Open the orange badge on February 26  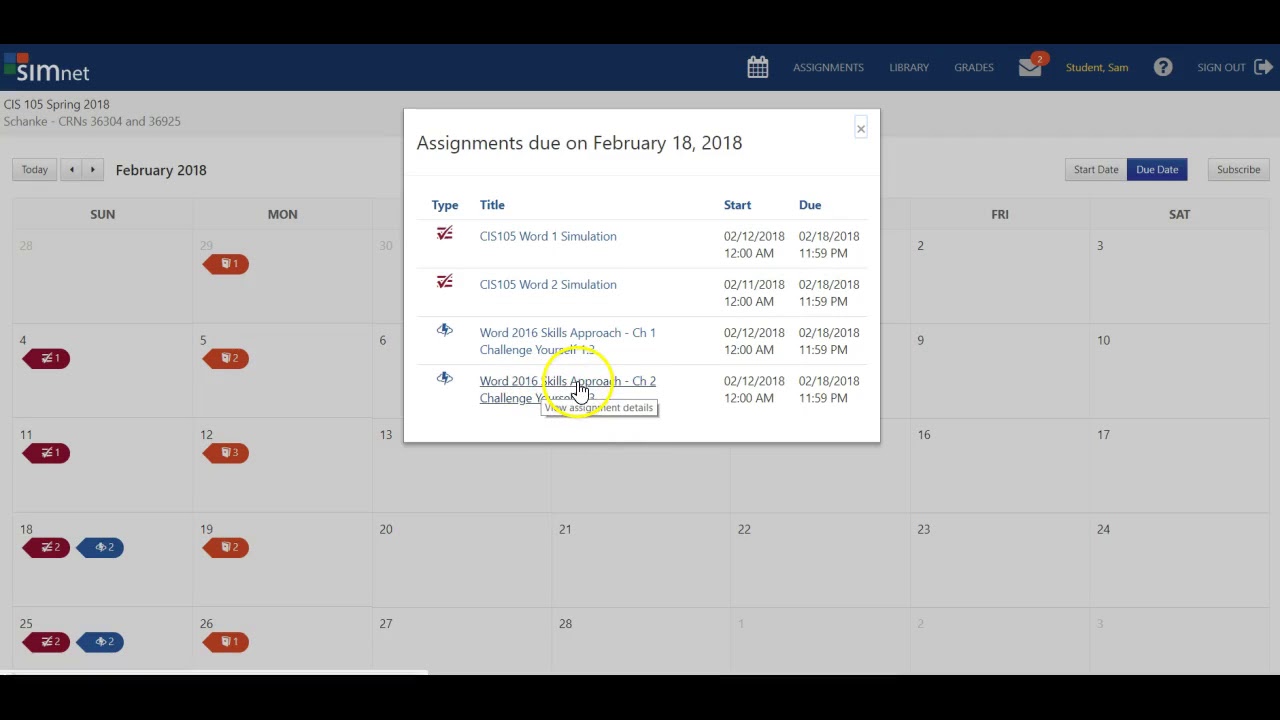226,641
